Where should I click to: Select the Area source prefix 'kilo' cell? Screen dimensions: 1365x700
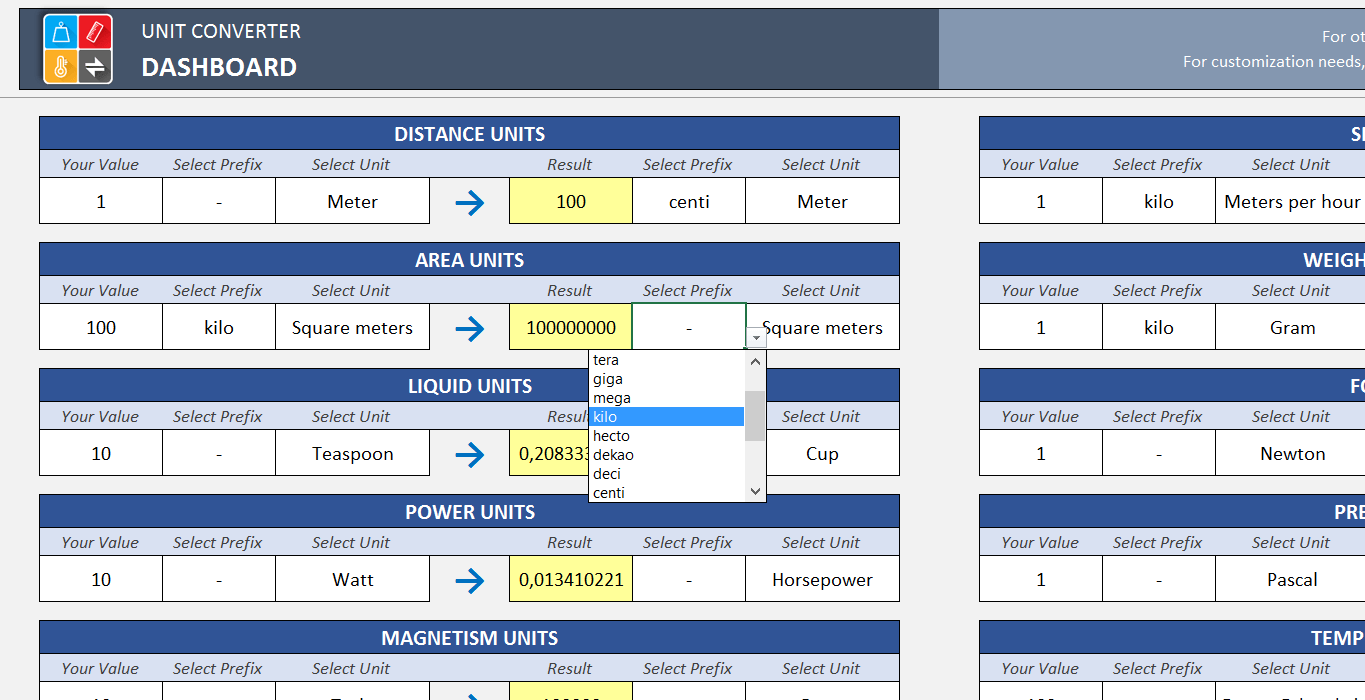[x=219, y=327]
